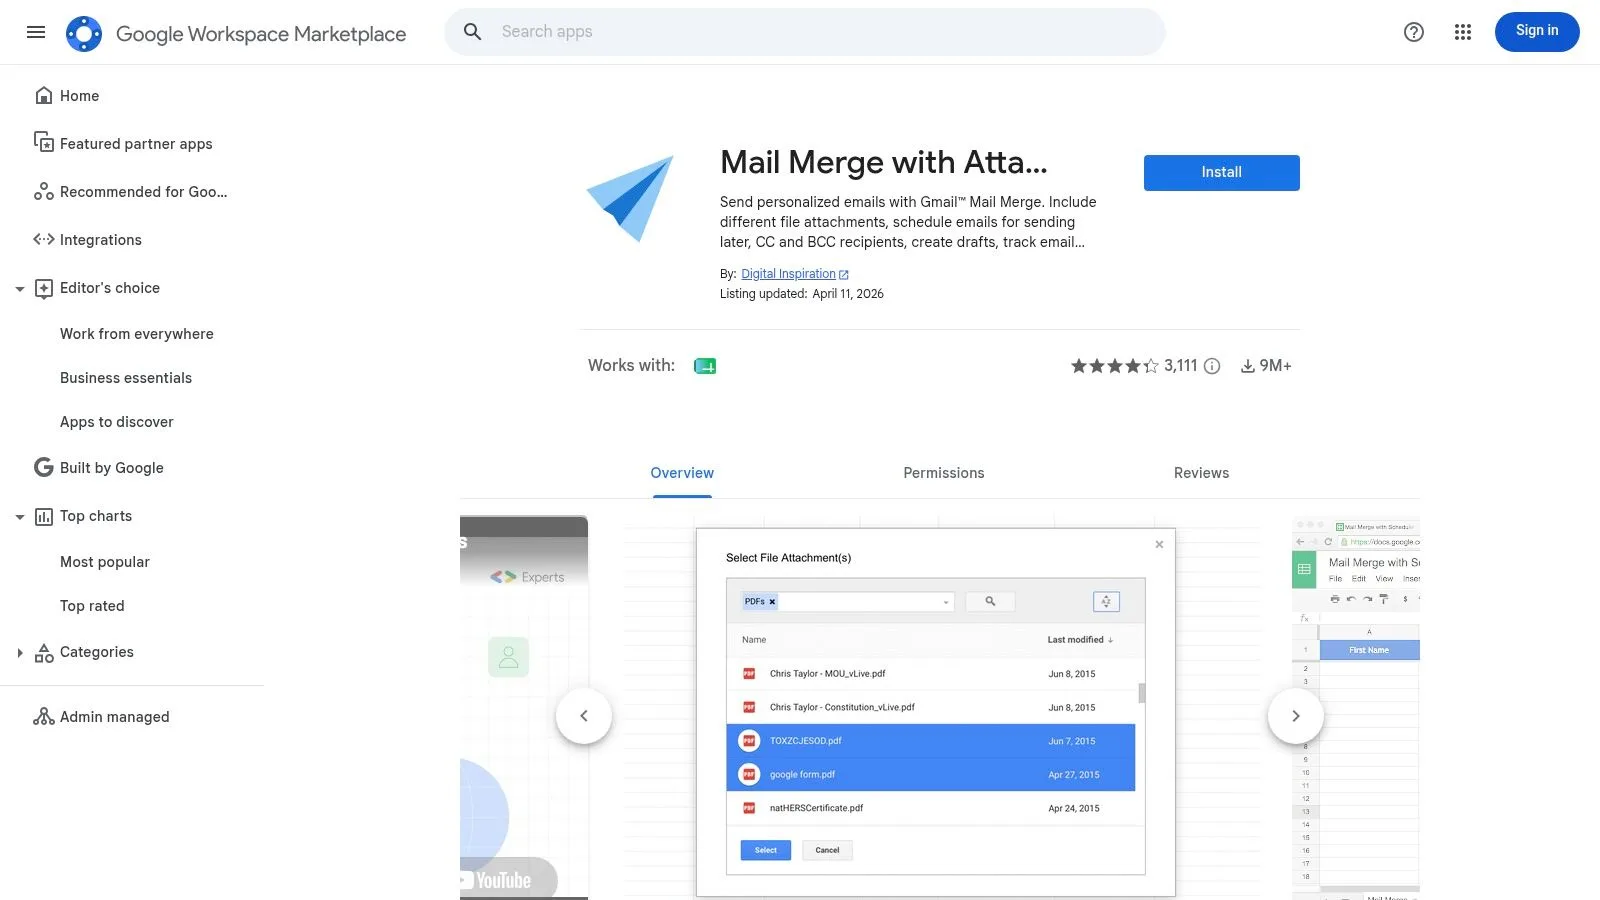Open Apps to discover
Screen dimensions: 1600x900
(117, 422)
